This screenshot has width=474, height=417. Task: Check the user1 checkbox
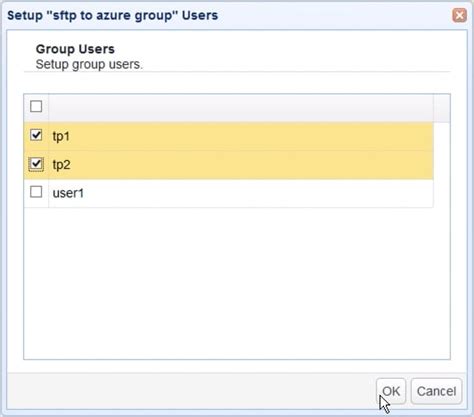pos(36,192)
